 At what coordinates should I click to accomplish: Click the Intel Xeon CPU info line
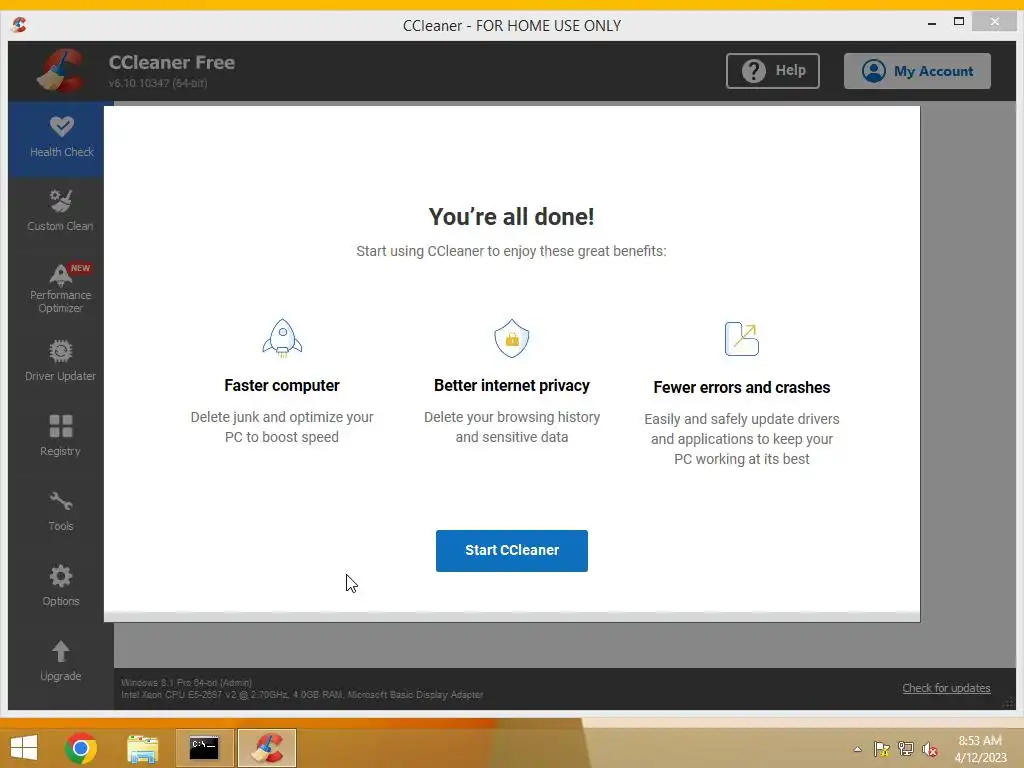pos(302,694)
